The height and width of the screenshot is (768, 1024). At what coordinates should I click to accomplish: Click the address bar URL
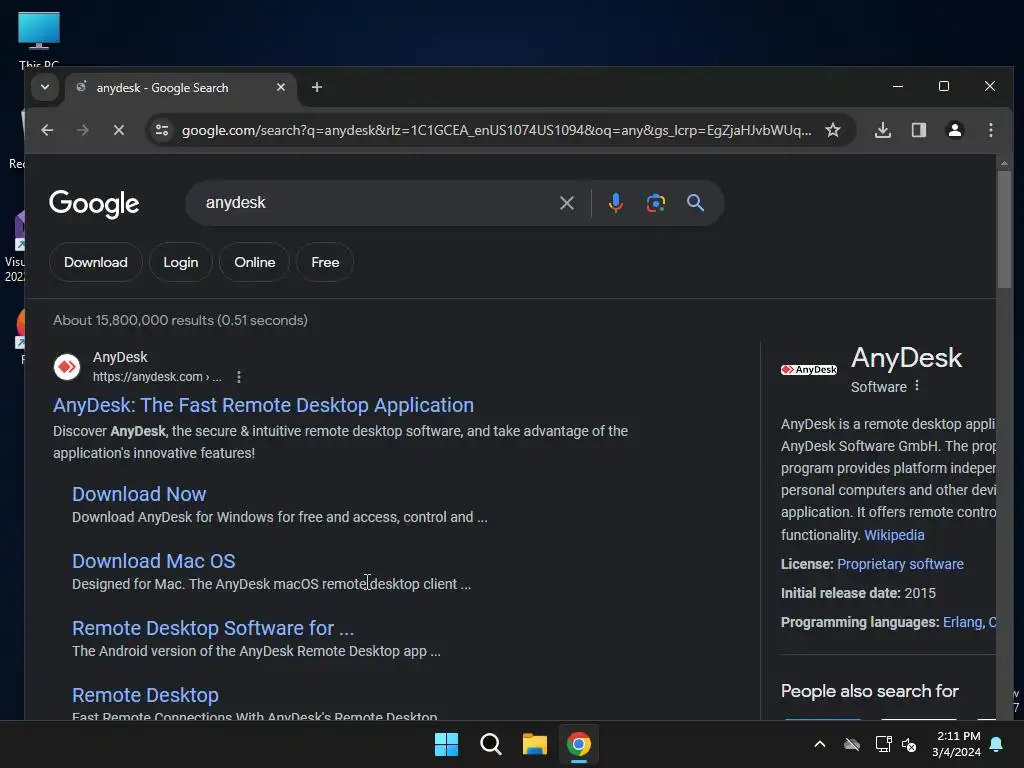coord(496,130)
